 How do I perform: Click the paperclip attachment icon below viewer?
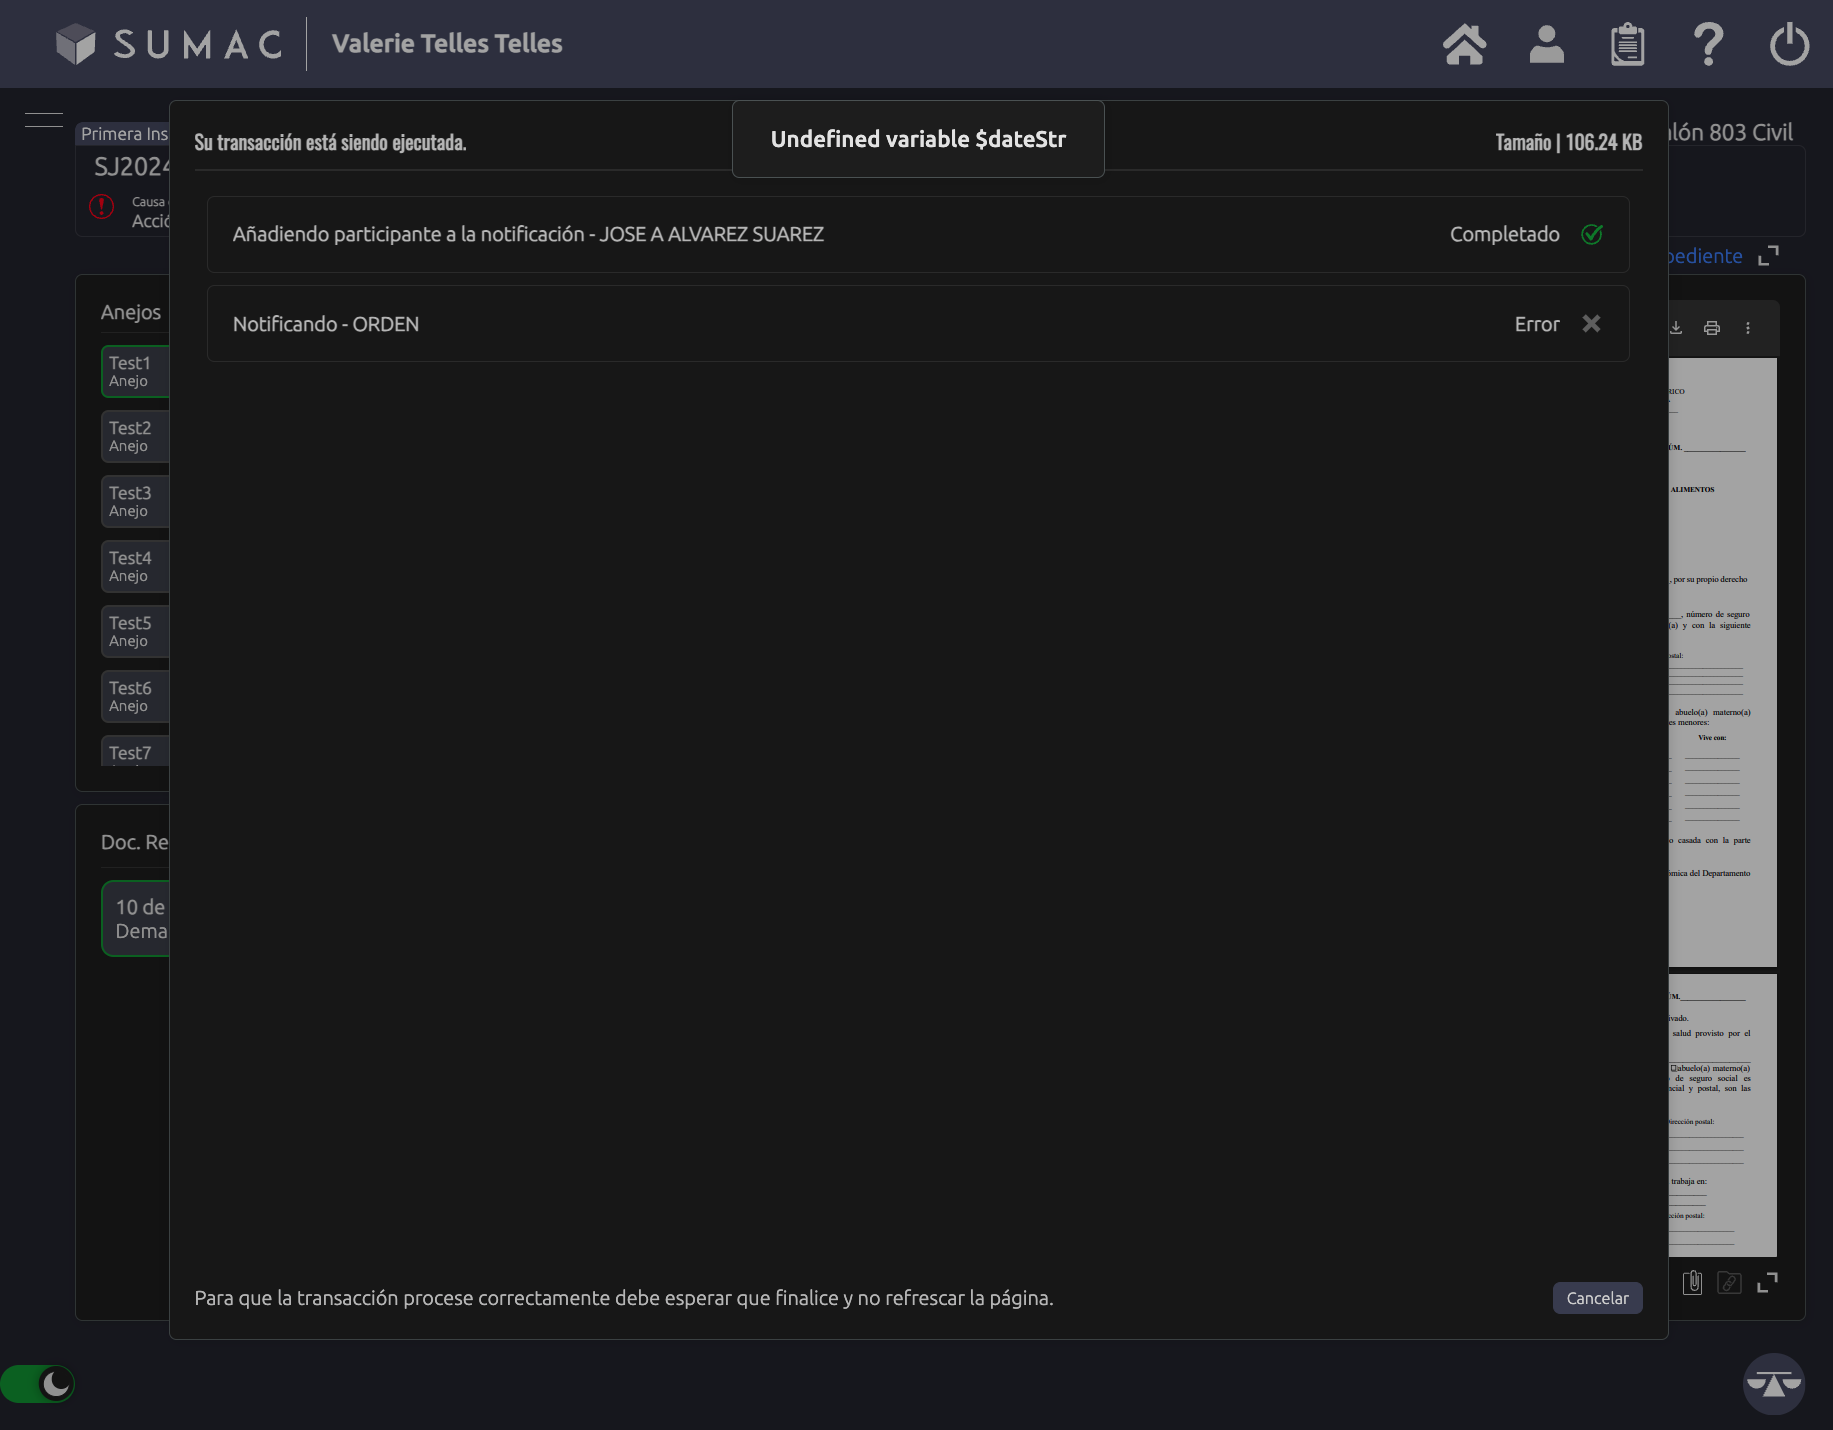(x=1692, y=1283)
